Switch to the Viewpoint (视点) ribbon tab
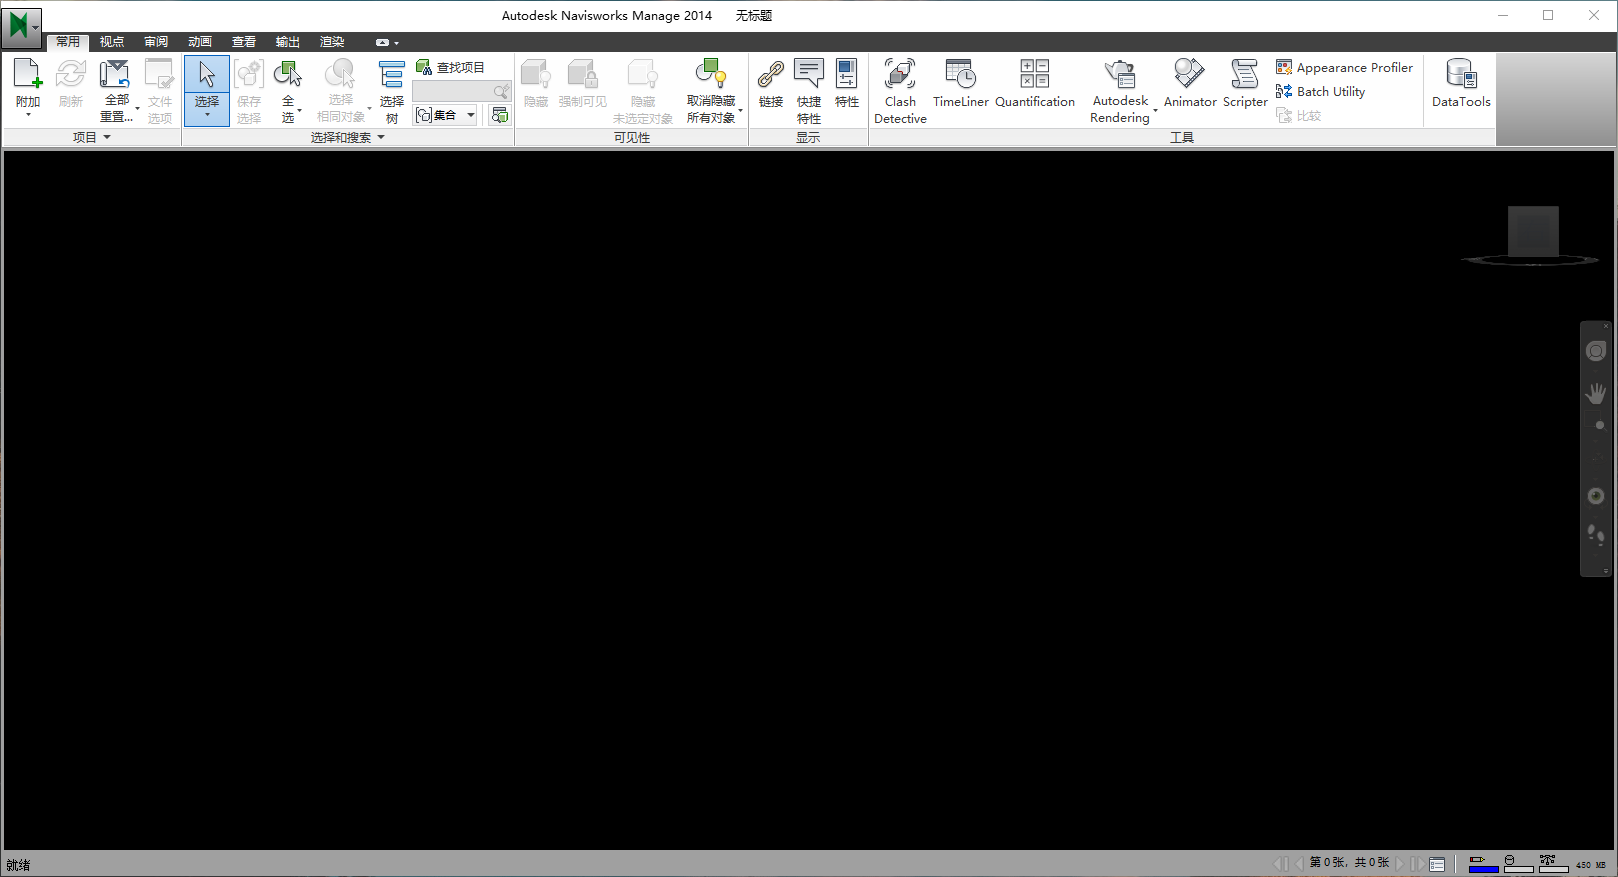 (112, 42)
